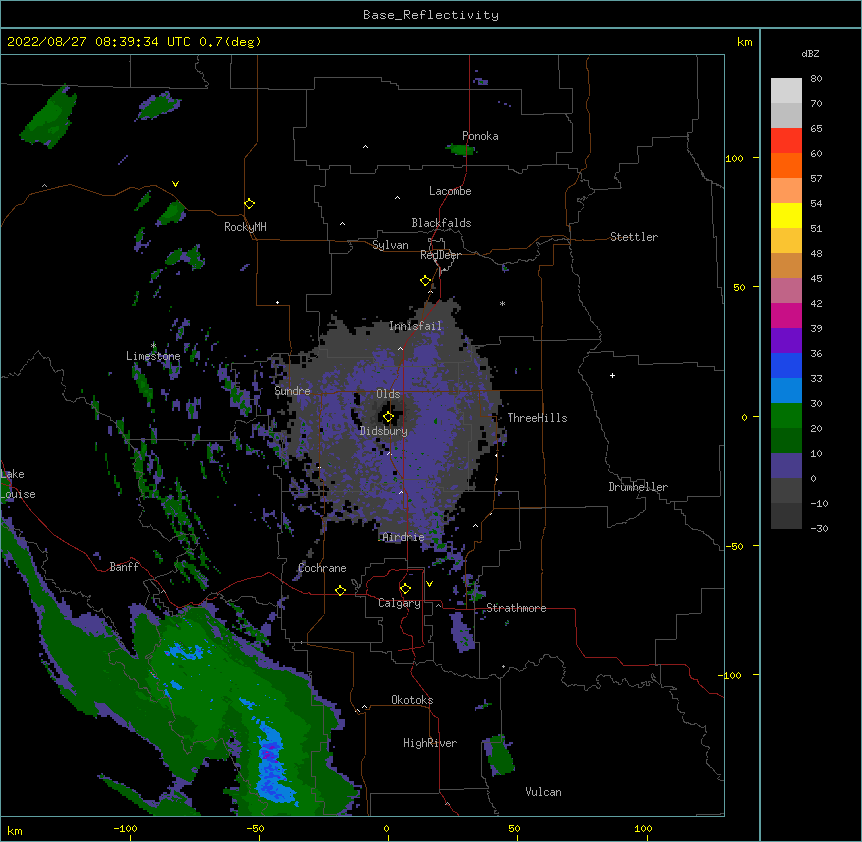Image resolution: width=862 pixels, height=842 pixels.
Task: Click the Airdrie city label
Action: tap(403, 537)
